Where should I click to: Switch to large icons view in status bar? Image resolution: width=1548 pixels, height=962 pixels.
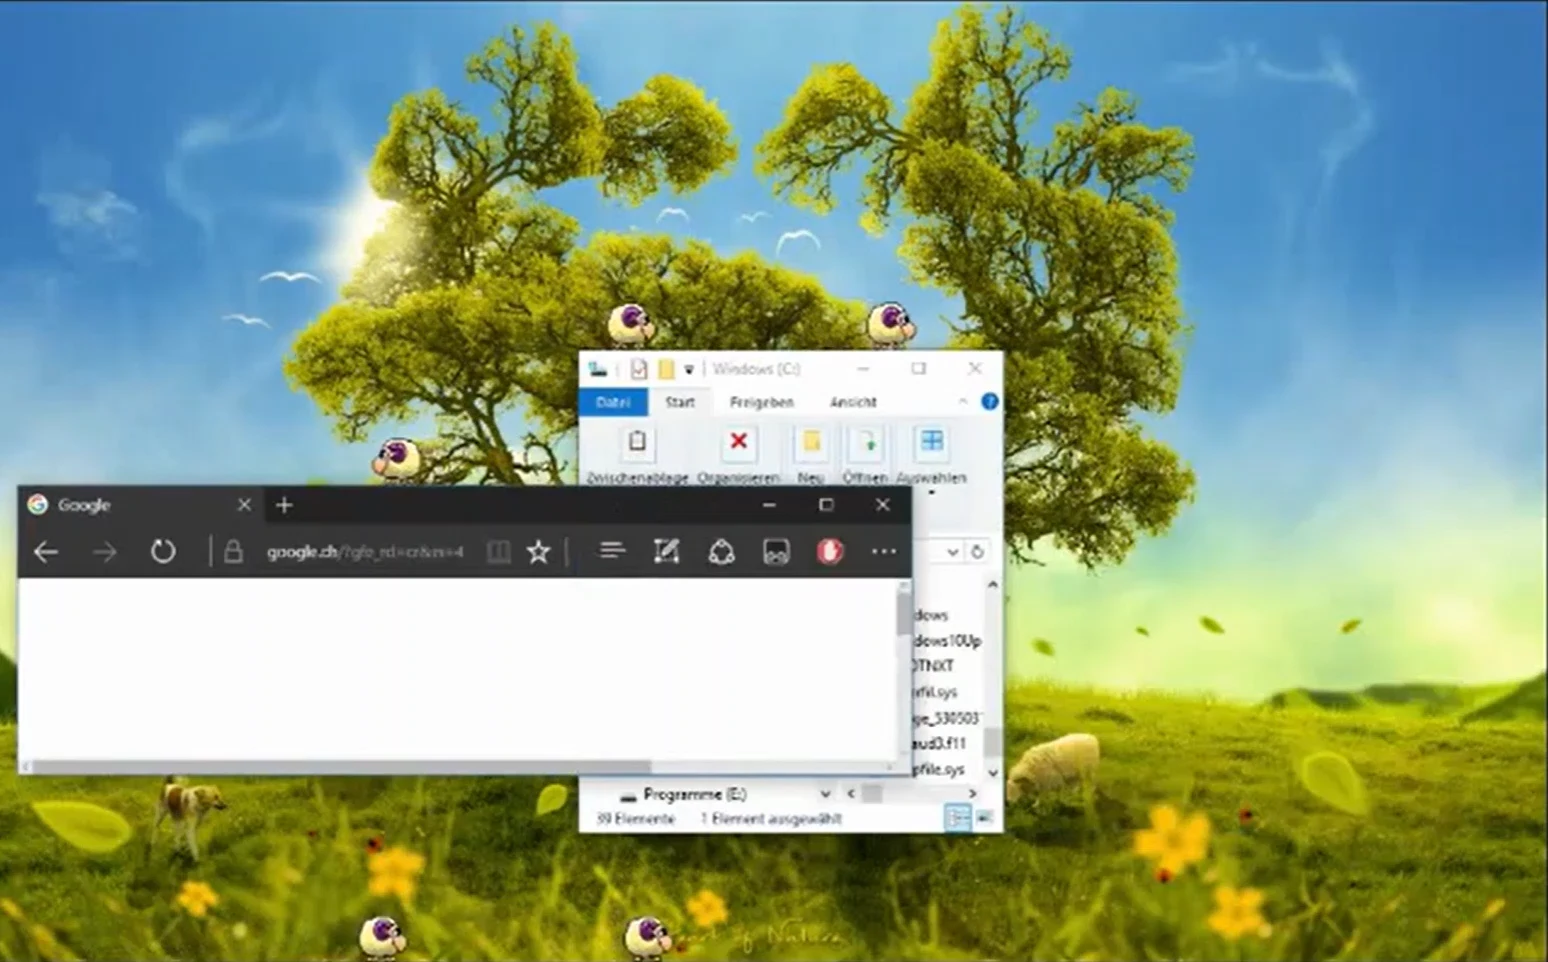(x=985, y=818)
